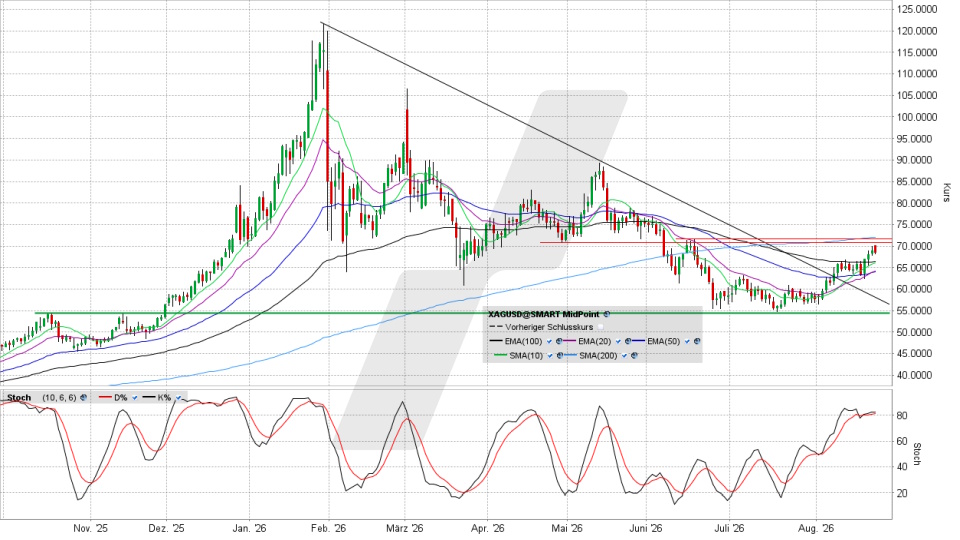Open the SMA(200) settings icon
This screenshot has width=960, height=540.
coord(634,356)
